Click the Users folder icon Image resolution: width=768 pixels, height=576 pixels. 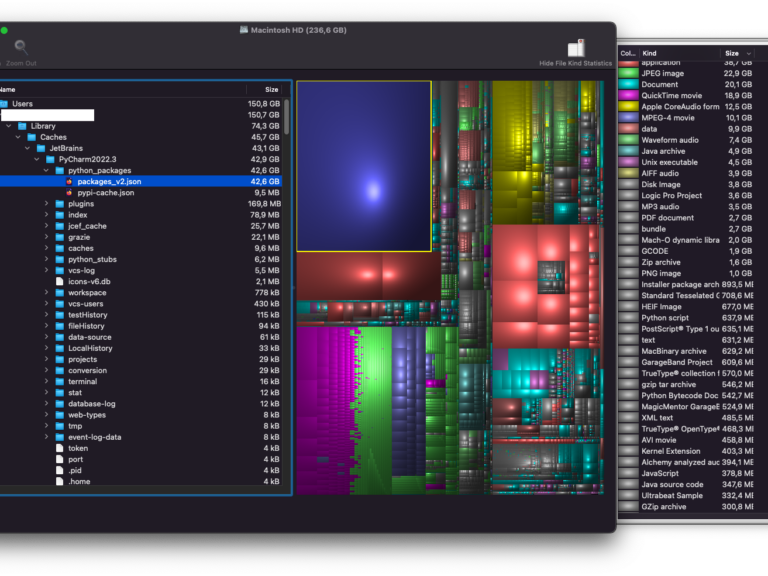coord(4,104)
